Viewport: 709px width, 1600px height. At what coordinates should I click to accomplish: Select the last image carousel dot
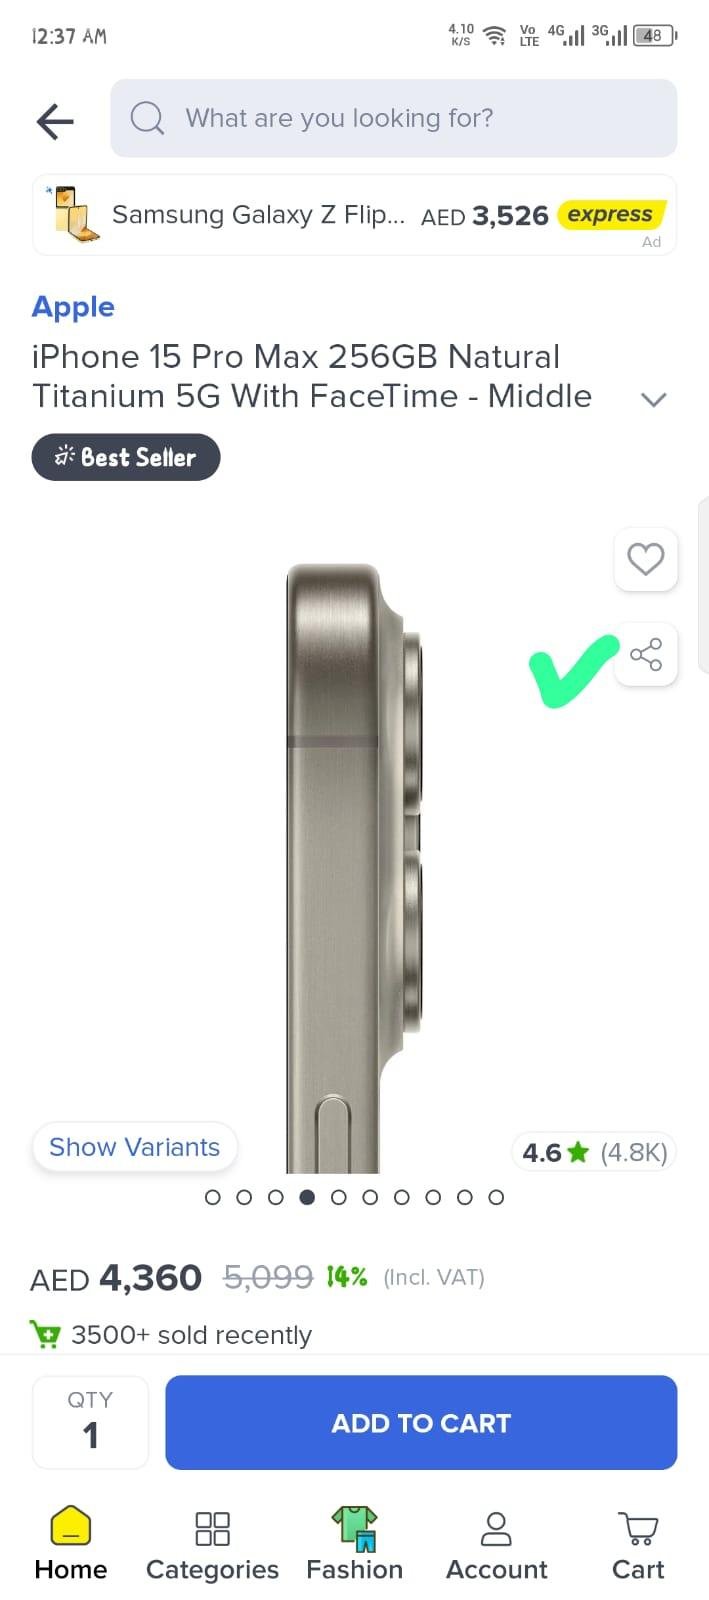(496, 1197)
